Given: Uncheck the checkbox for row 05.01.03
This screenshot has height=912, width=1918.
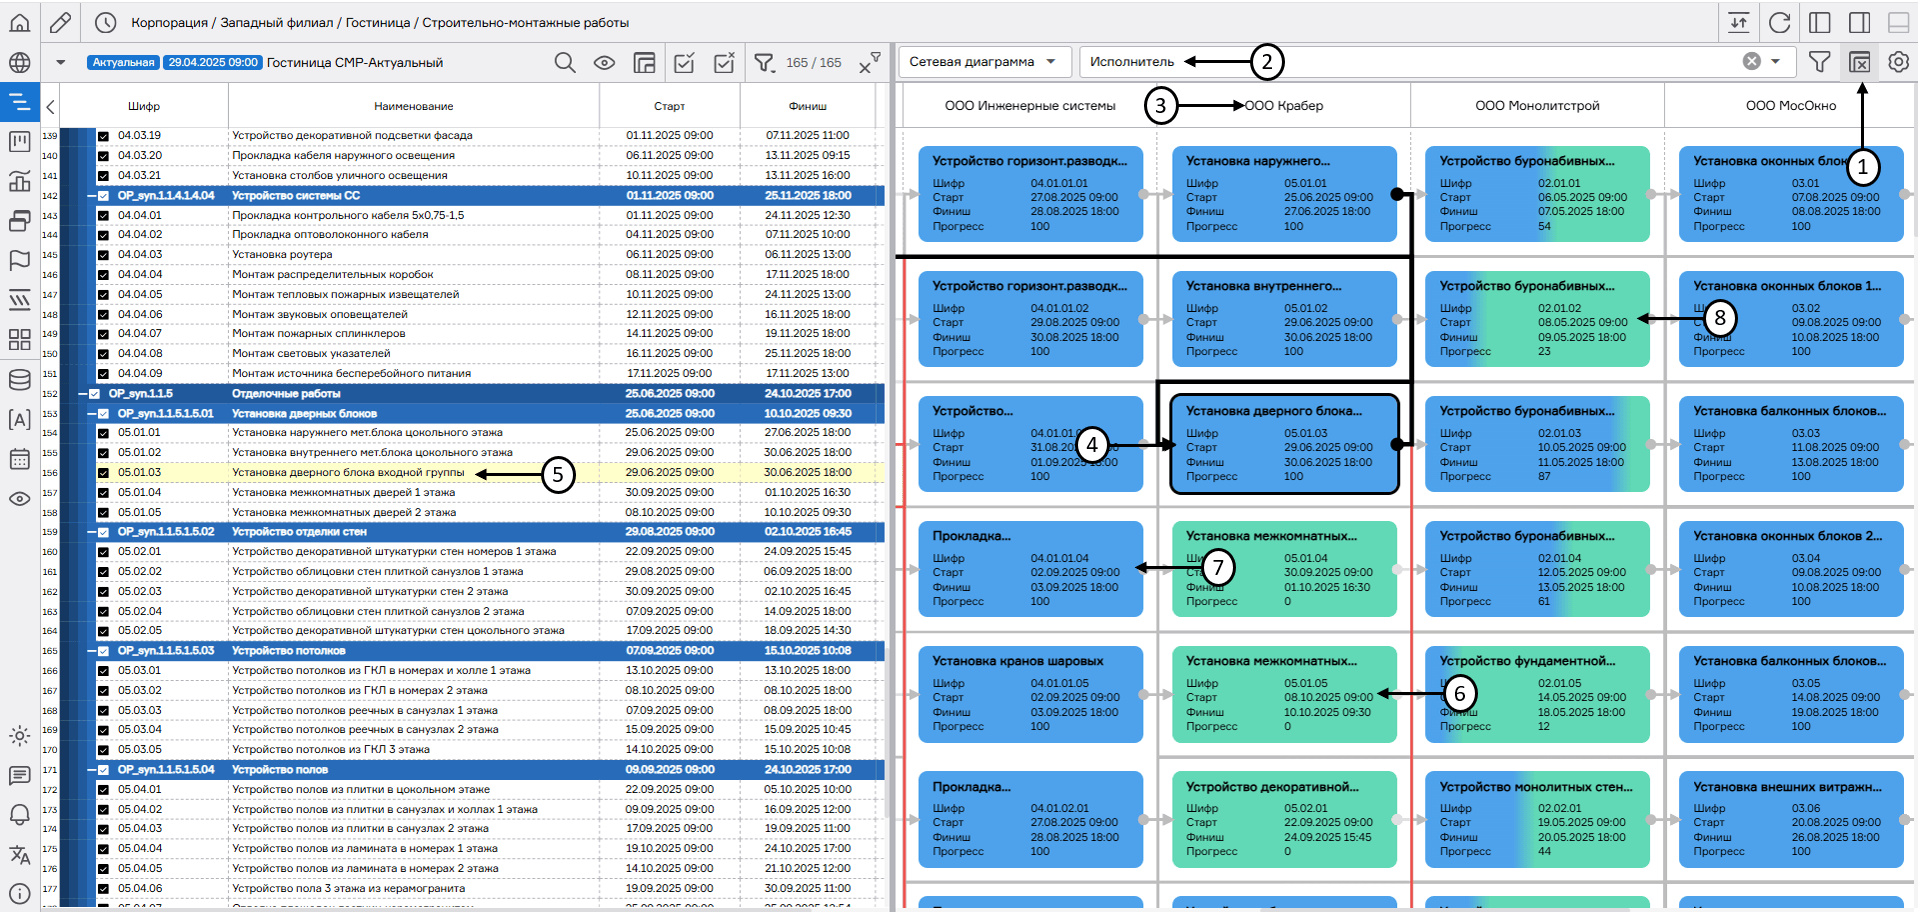Looking at the screenshot, I should pos(103,473).
